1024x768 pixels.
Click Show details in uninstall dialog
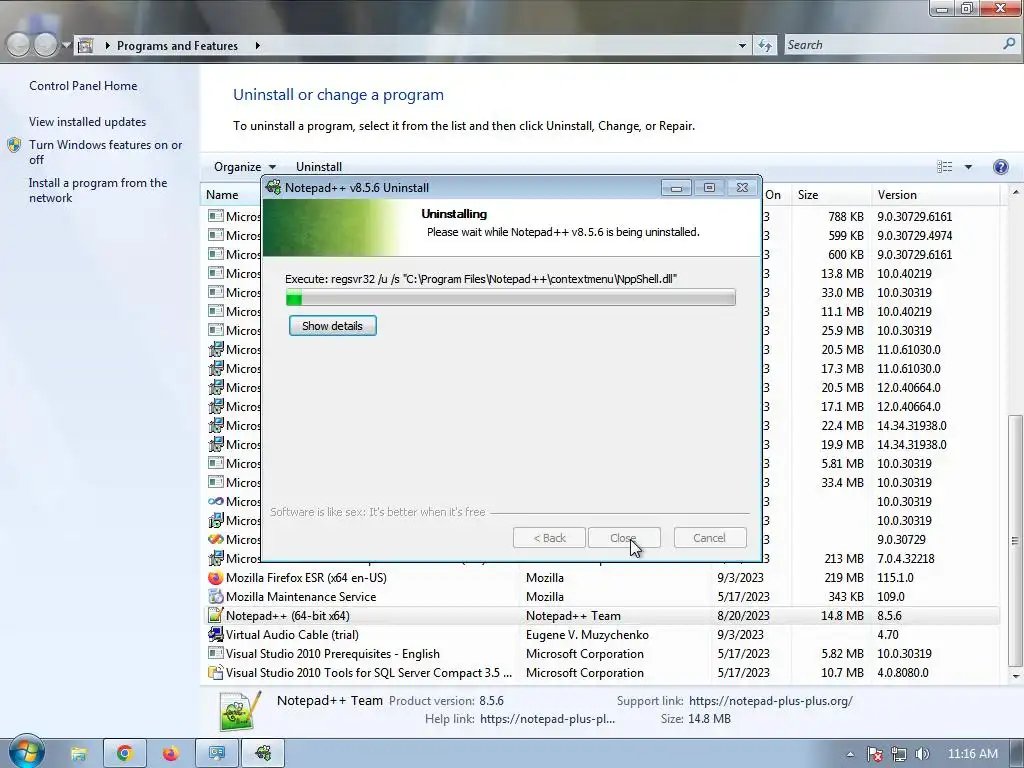(x=332, y=326)
